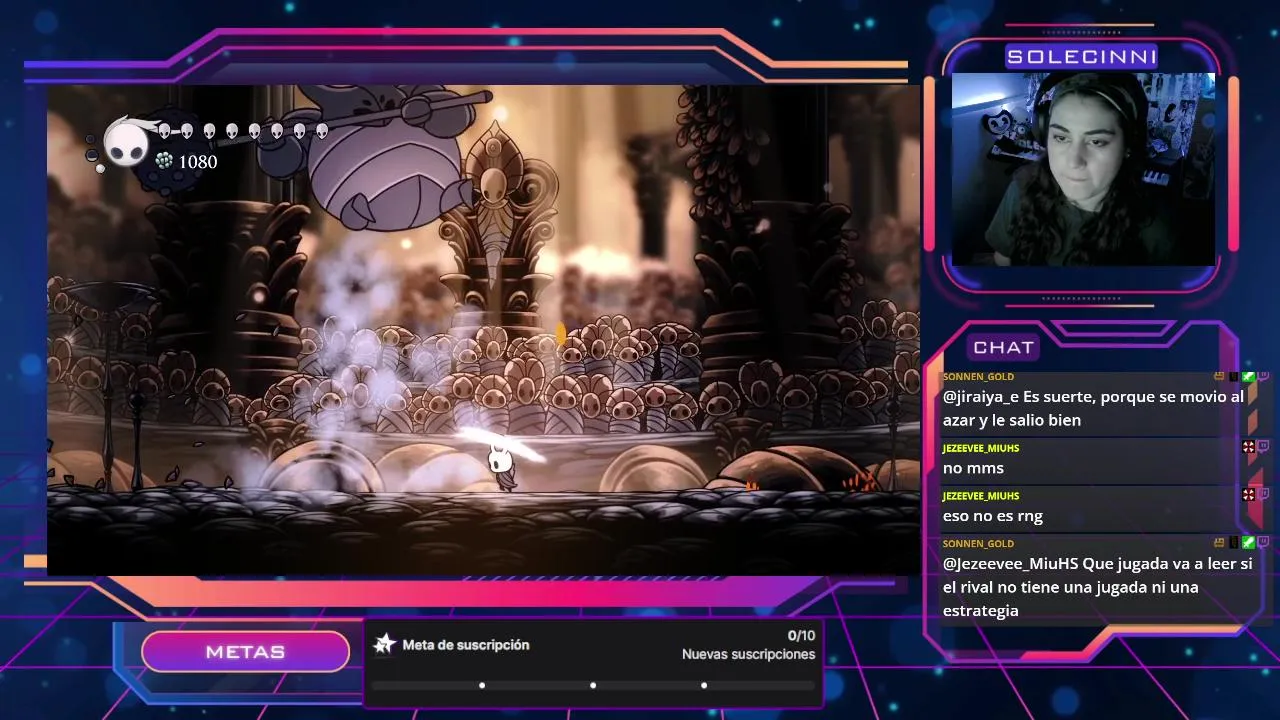The image size is (1280, 720).
Task: Click the geo currency icon beside 1080
Action: (x=164, y=161)
